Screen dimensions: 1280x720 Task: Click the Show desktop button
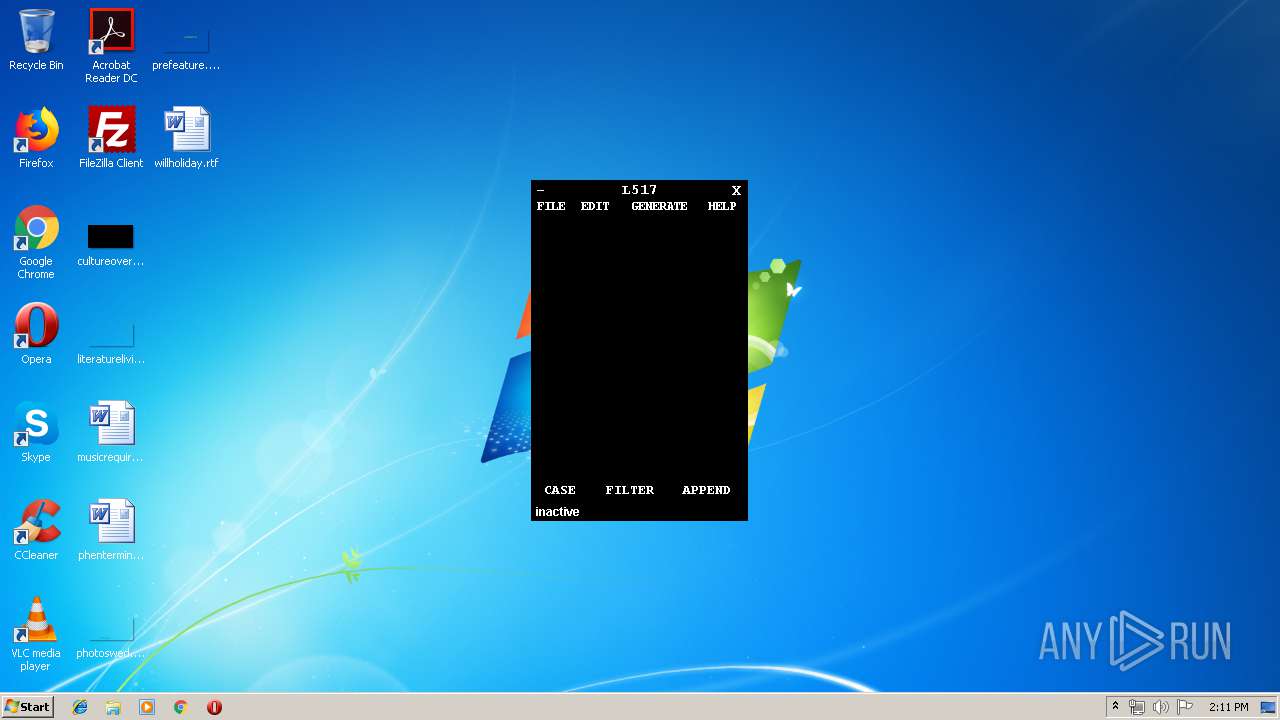point(1269,707)
